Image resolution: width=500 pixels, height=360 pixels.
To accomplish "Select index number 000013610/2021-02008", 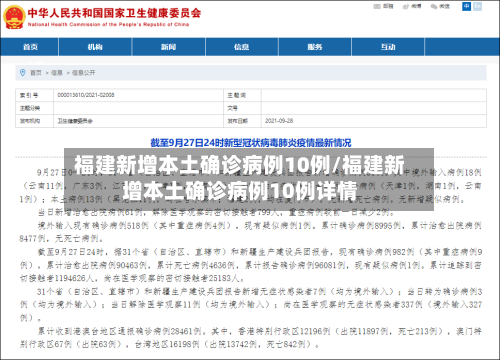I will 86,95.
